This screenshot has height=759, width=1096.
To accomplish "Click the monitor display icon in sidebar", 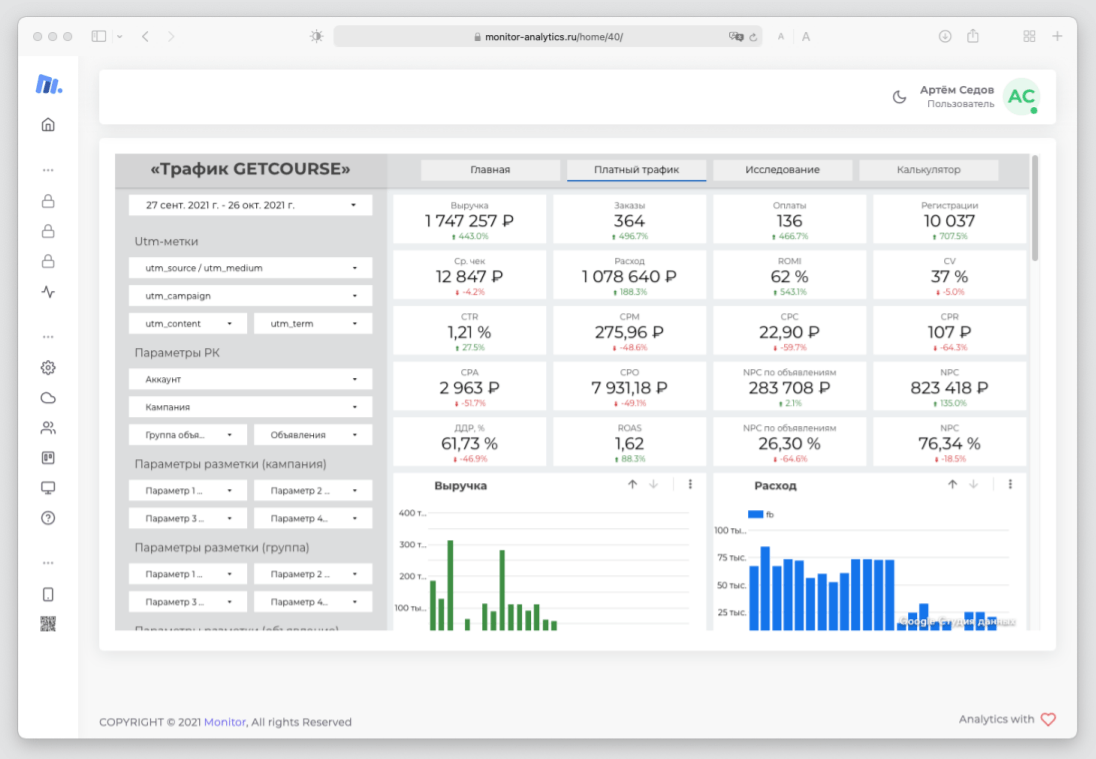I will [x=48, y=488].
